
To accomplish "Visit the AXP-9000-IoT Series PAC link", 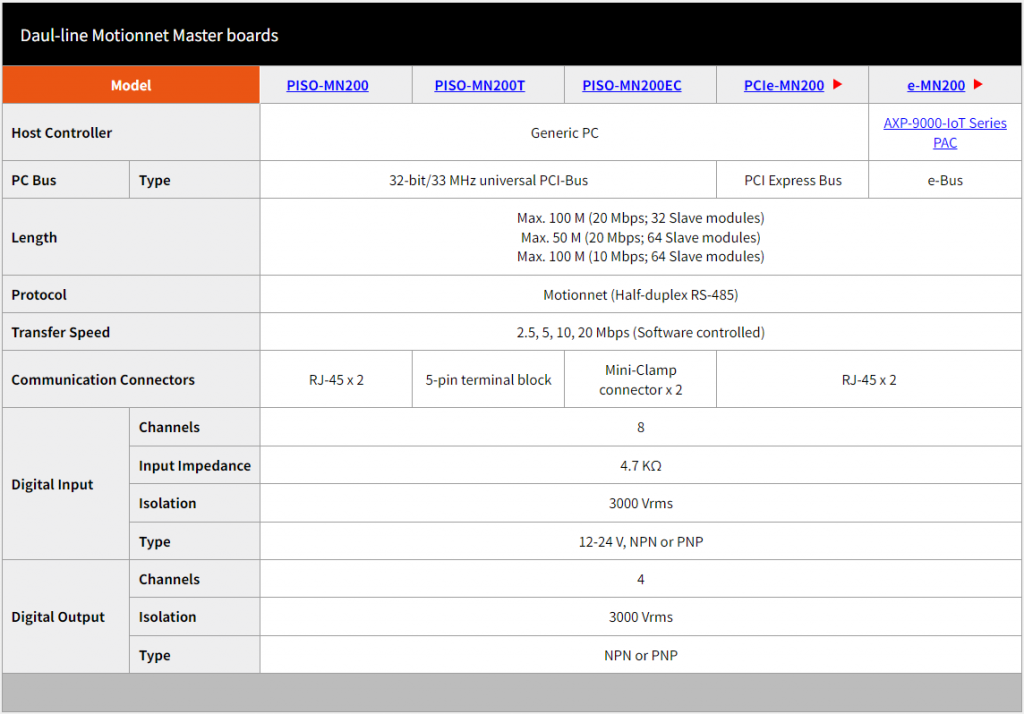I will point(945,133).
